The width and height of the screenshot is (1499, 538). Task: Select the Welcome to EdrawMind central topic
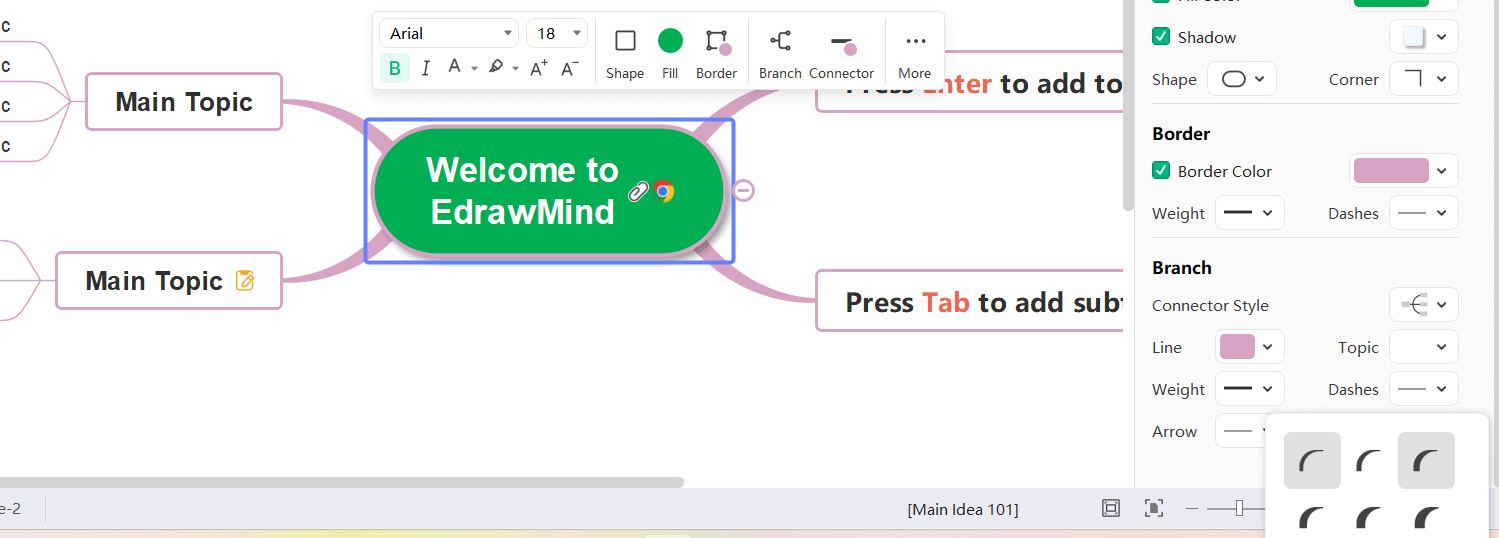(548, 191)
